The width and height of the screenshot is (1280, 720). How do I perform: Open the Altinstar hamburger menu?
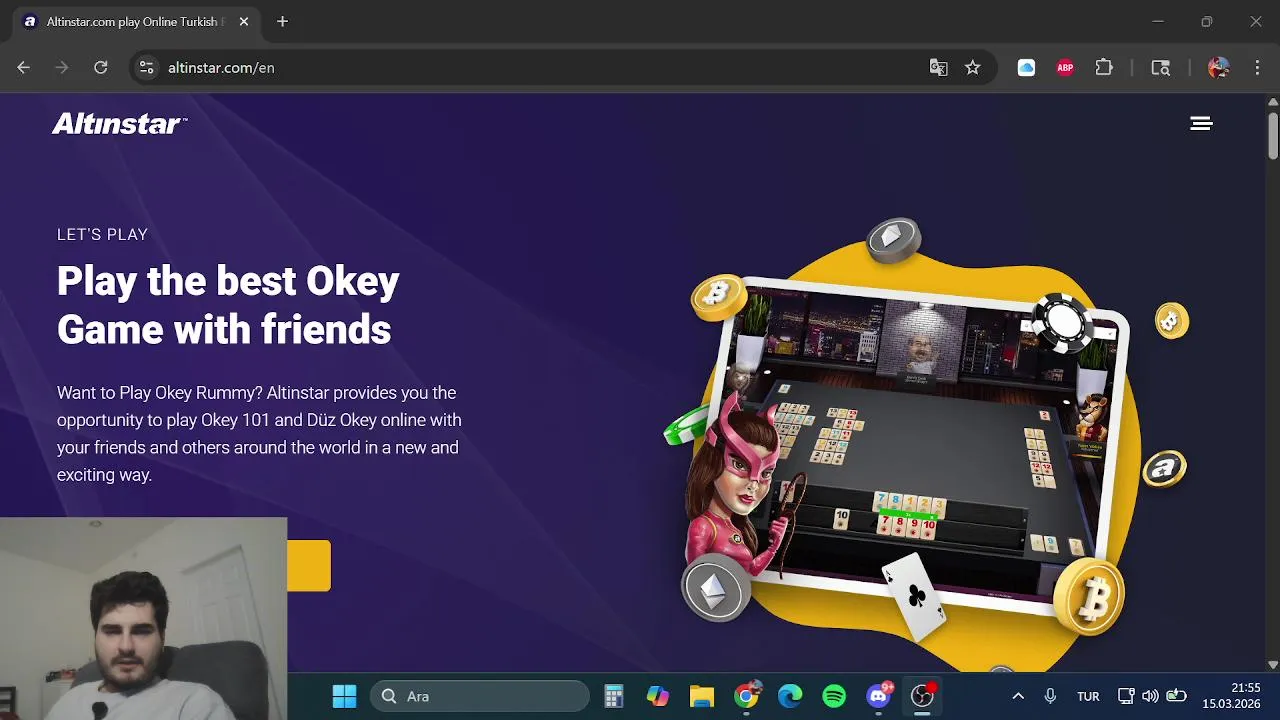pos(1201,123)
